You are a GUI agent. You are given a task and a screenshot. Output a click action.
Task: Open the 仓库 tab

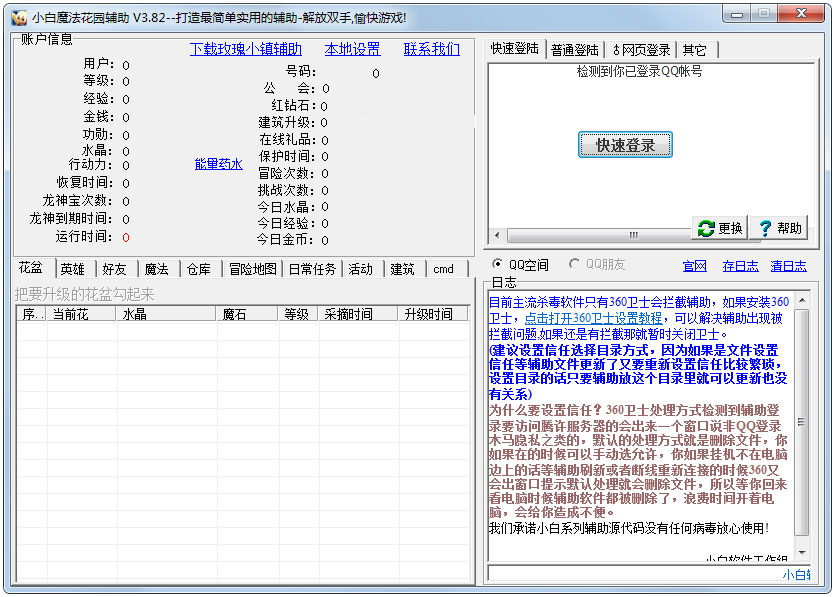tap(199, 269)
